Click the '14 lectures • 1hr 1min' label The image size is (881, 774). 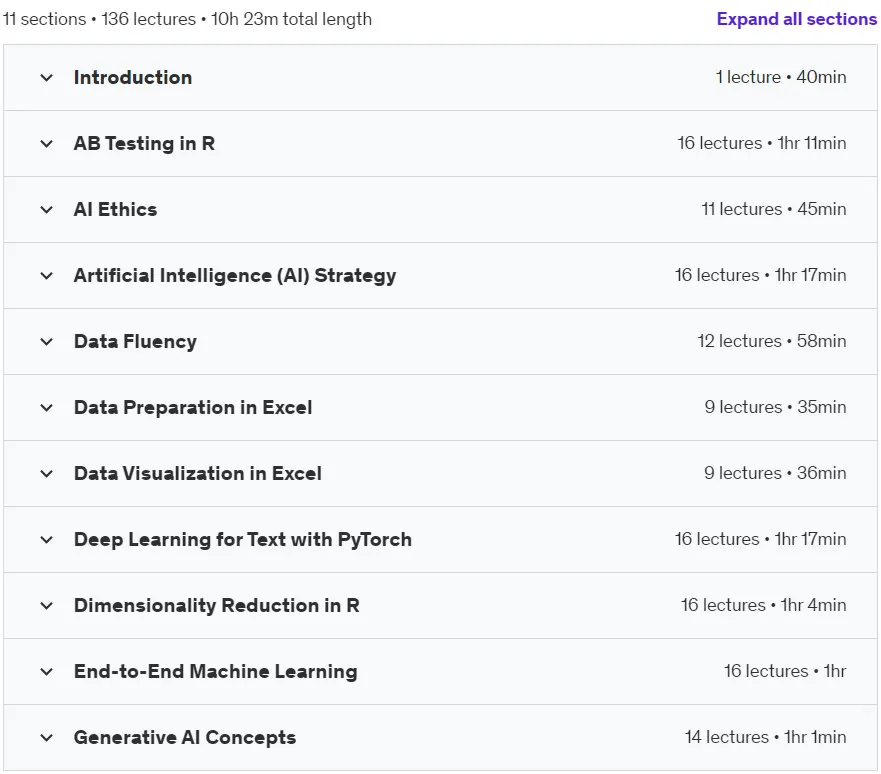click(x=765, y=737)
